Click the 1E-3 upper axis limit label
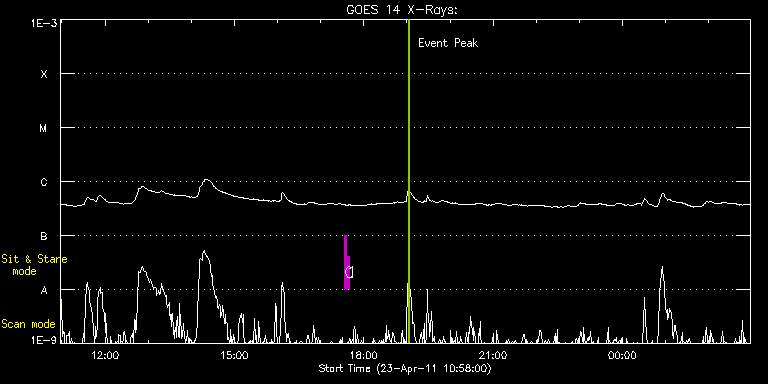This screenshot has height=384, width=768. coord(43,22)
